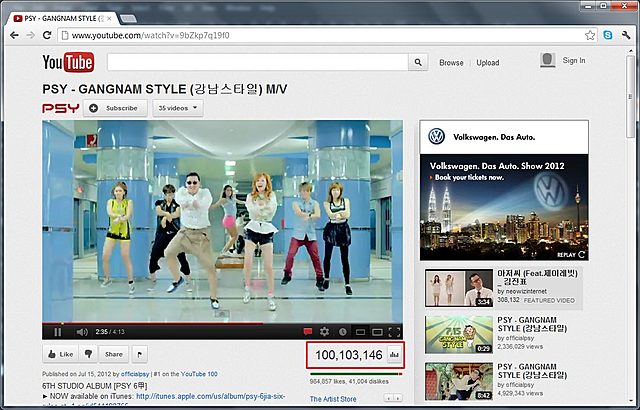Screen dimensions: 640x410
Task: Open a new browser tab
Action: tap(129, 19)
